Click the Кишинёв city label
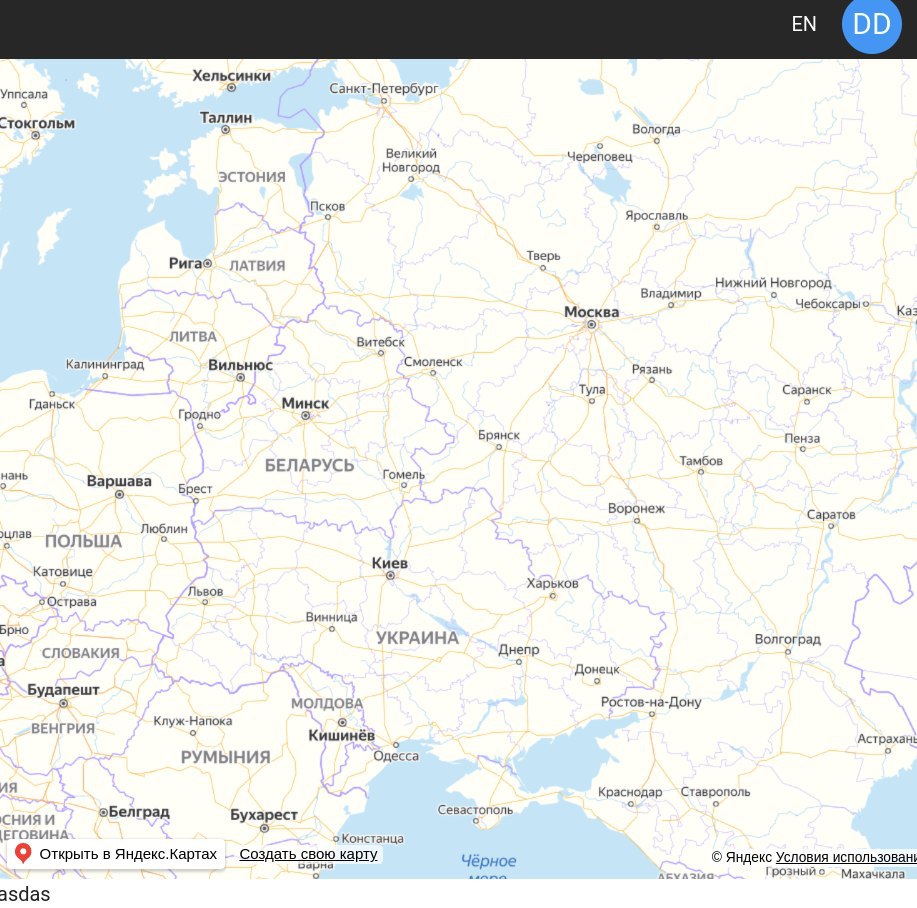This screenshot has width=917, height=908. (342, 736)
